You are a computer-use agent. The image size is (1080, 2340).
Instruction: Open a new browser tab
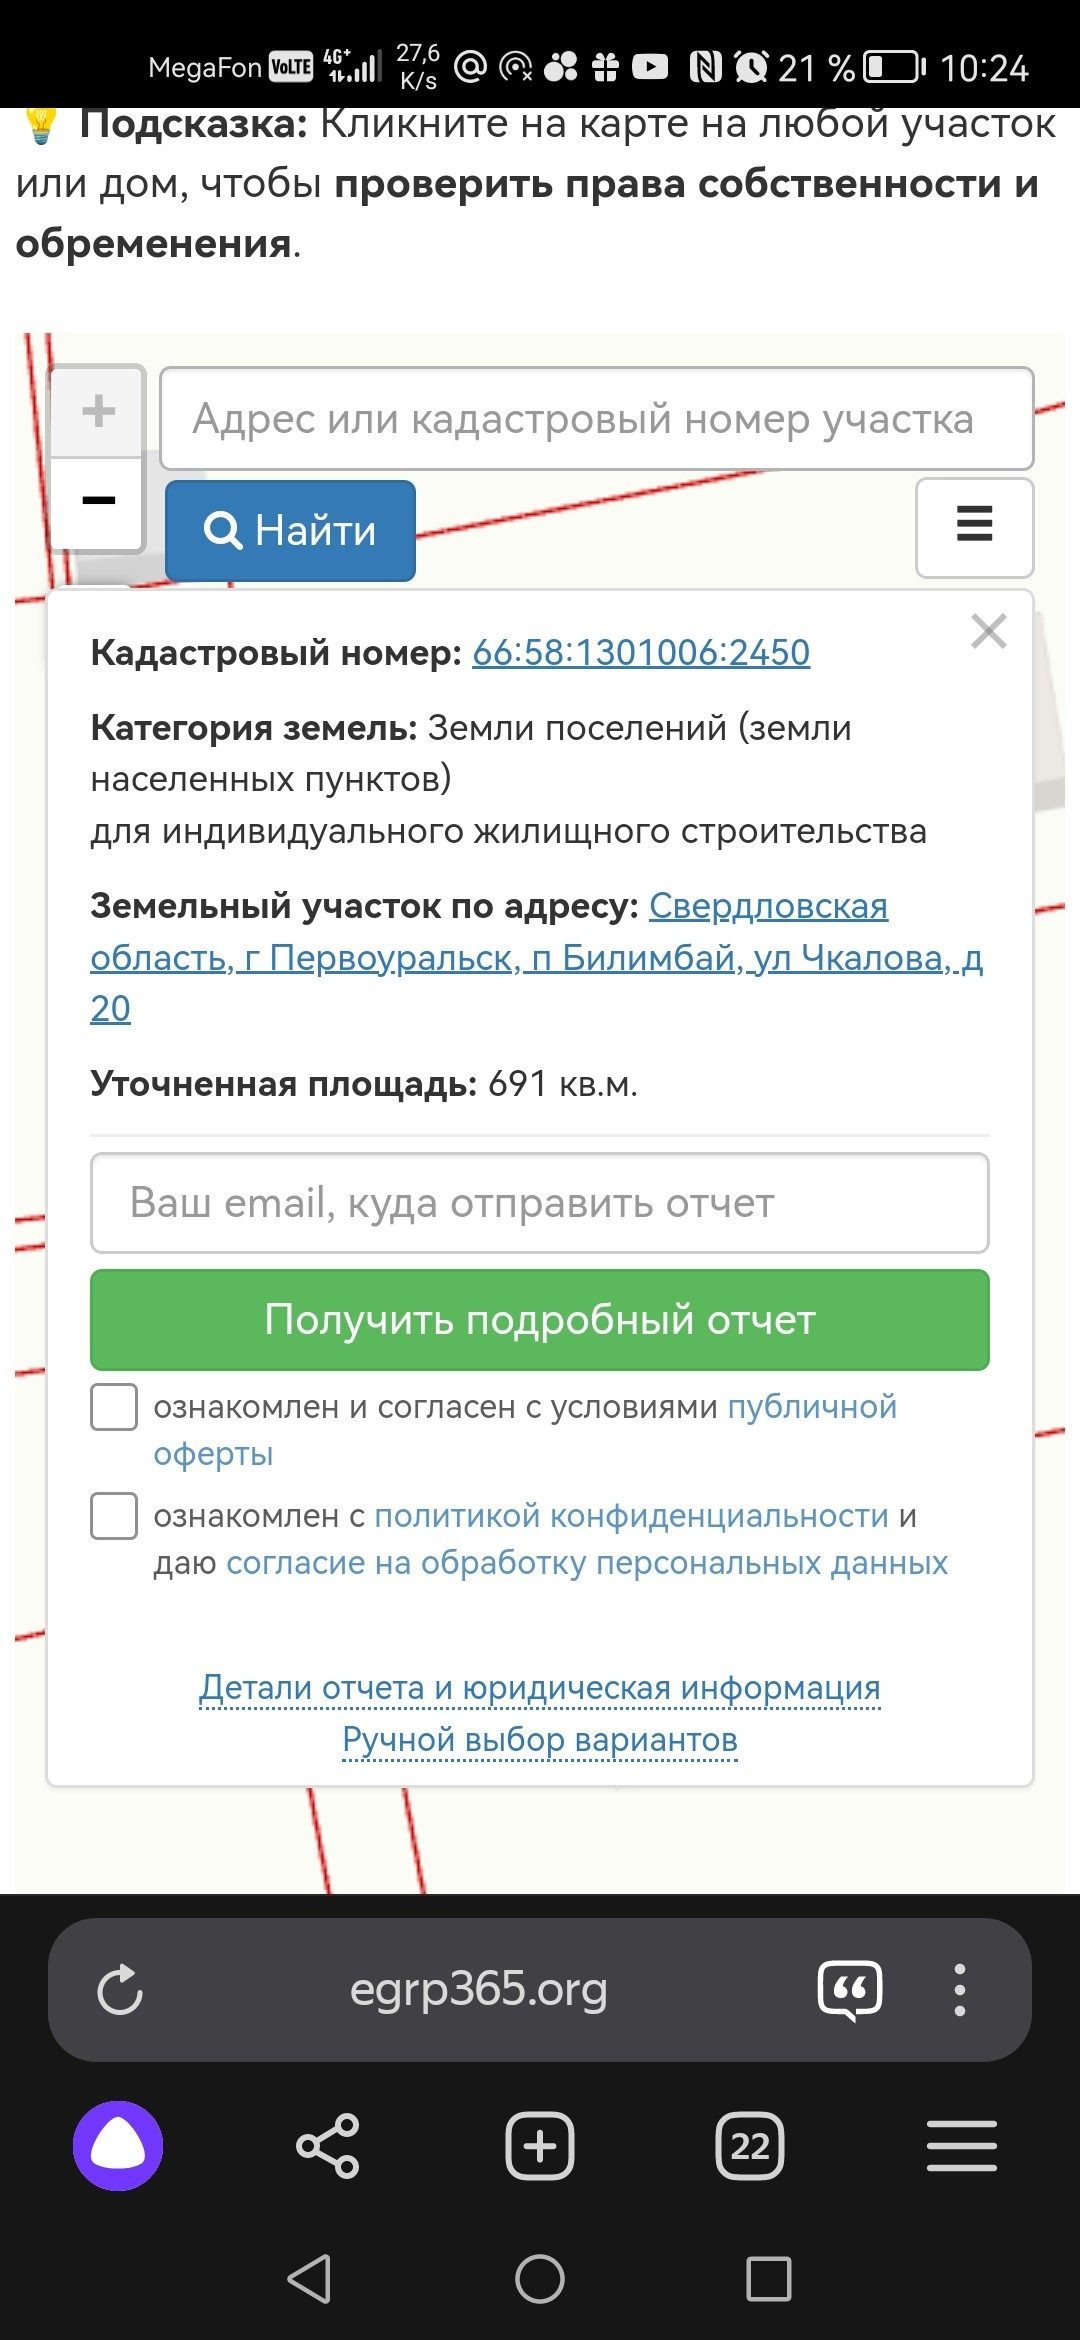[x=540, y=2145]
